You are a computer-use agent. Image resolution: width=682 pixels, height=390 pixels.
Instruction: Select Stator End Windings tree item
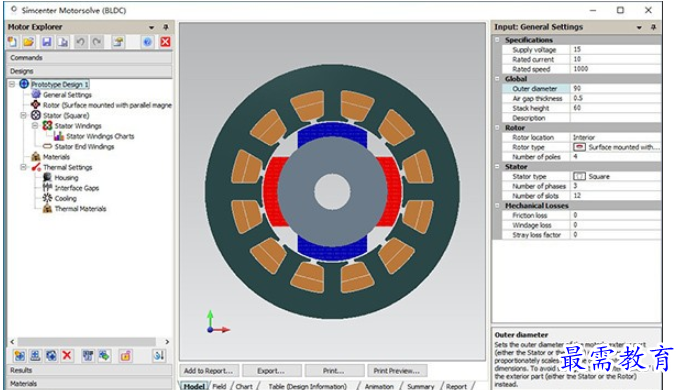point(84,147)
